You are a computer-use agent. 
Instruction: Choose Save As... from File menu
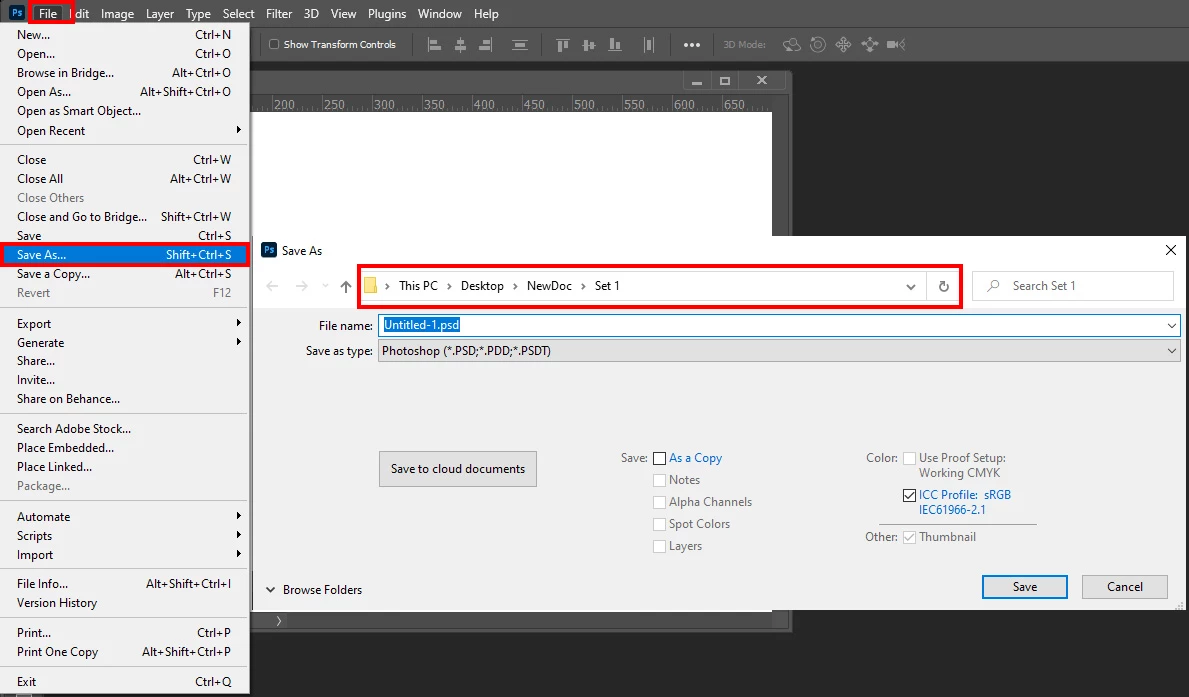click(124, 254)
